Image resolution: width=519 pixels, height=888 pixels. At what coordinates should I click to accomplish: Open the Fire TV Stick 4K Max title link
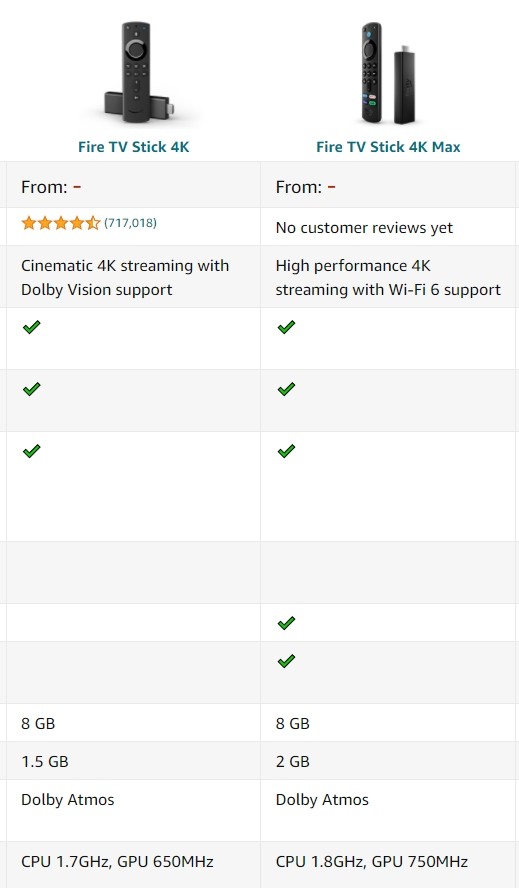coord(388,147)
